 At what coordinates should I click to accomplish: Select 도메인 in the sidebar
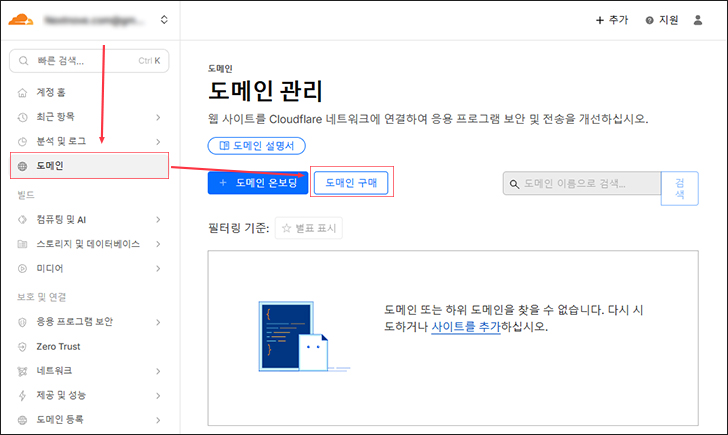pos(89,166)
